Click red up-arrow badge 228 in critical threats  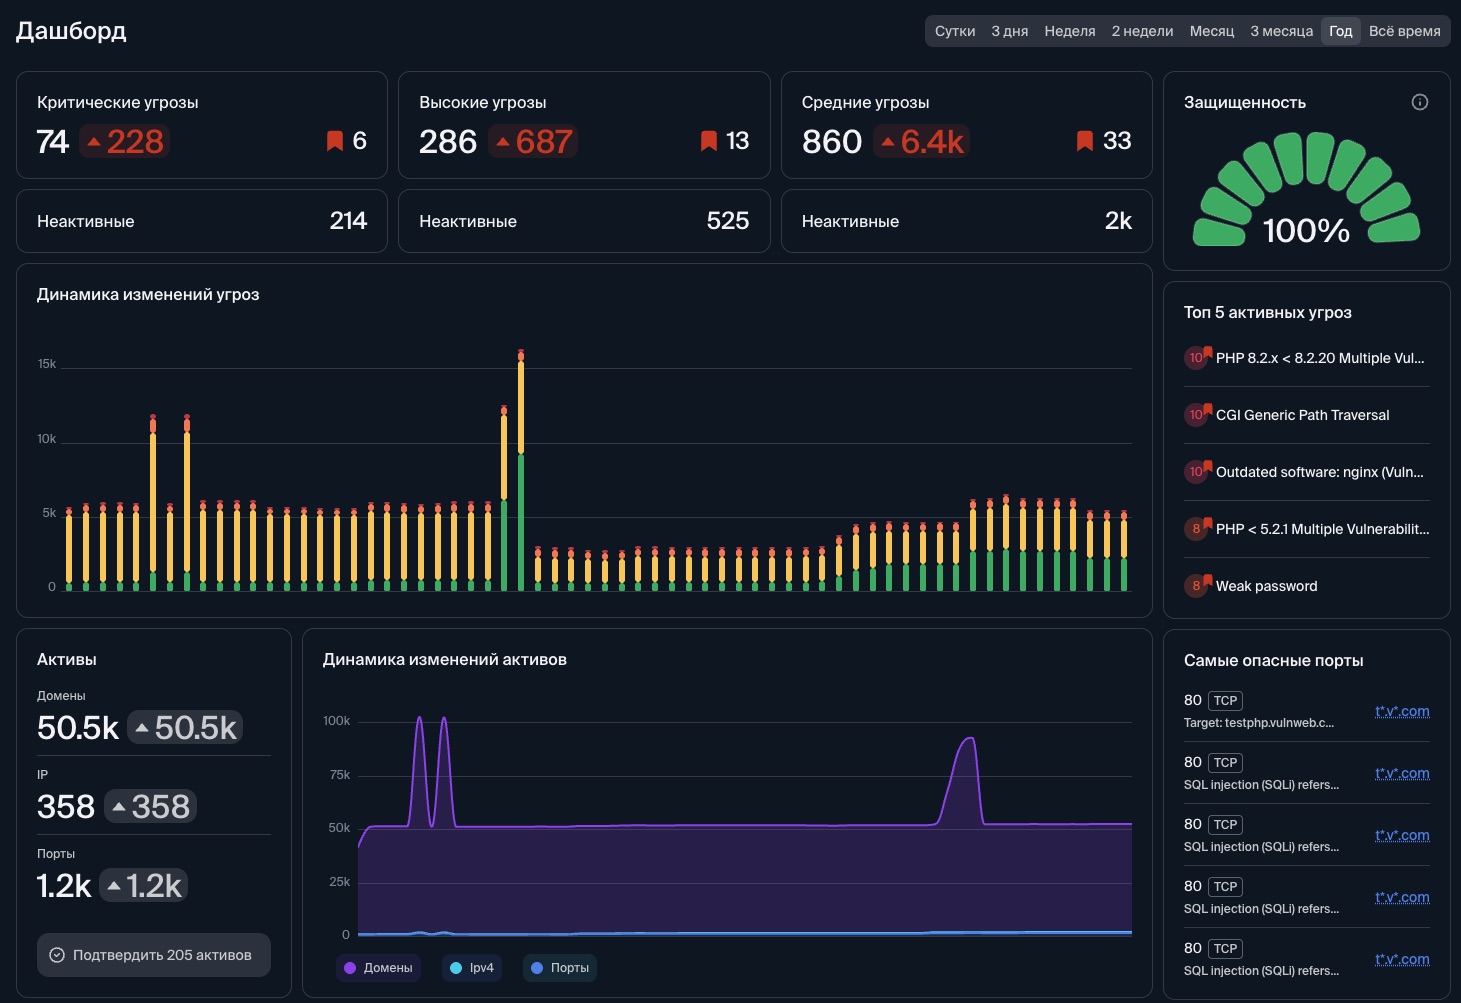tap(124, 142)
